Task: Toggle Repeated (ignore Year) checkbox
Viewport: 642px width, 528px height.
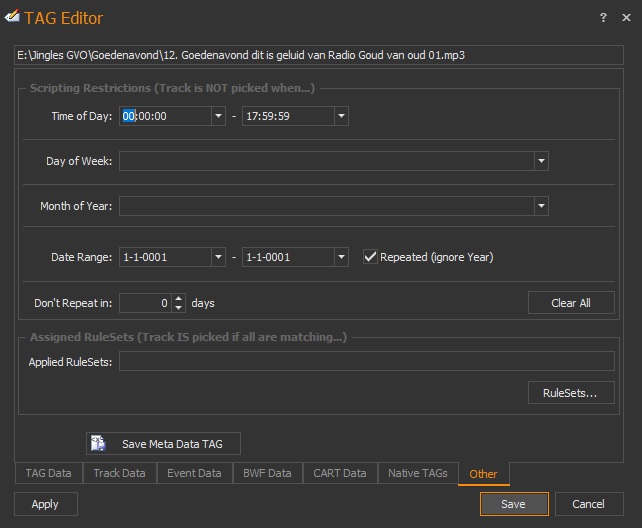Action: point(370,257)
